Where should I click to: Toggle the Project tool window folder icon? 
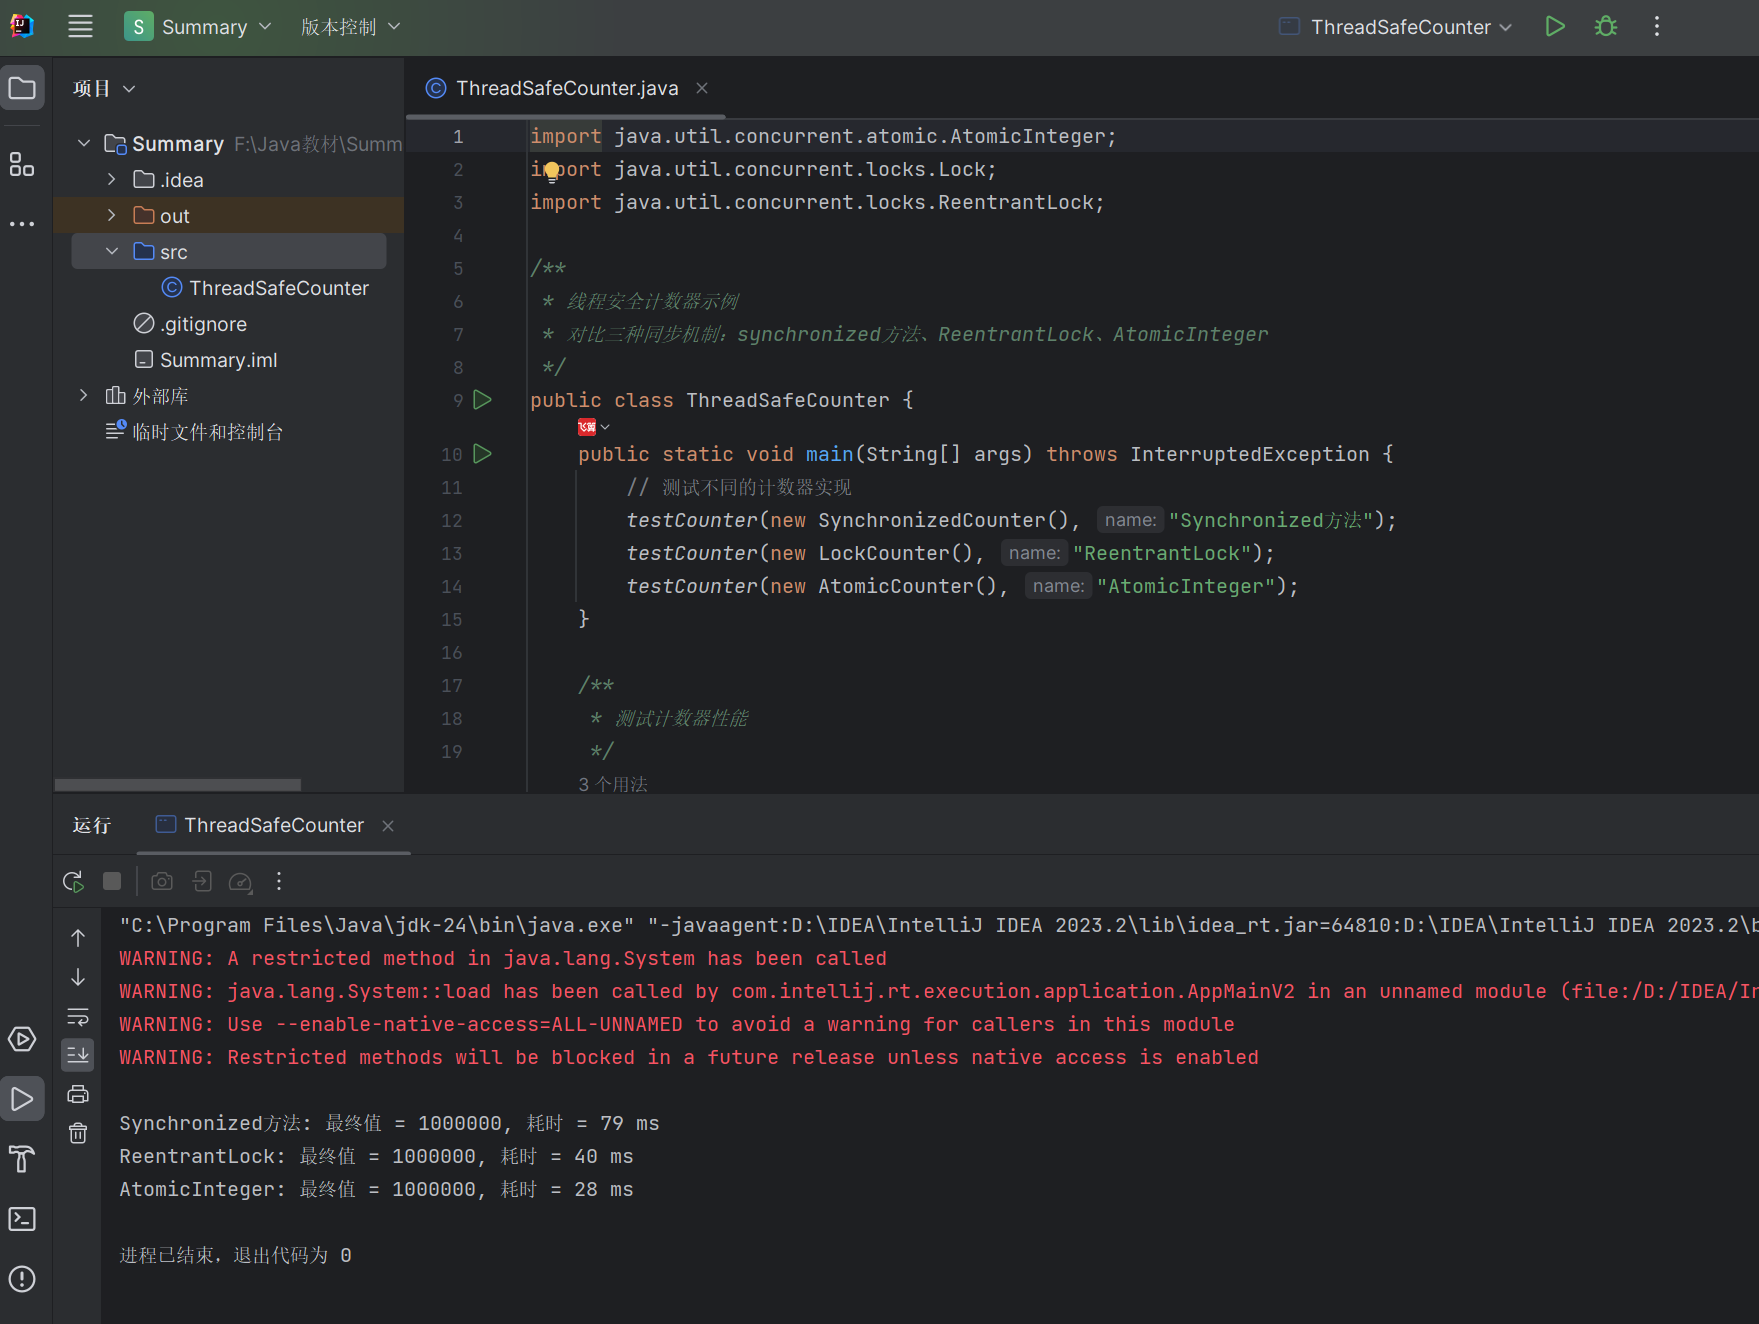coord(22,89)
